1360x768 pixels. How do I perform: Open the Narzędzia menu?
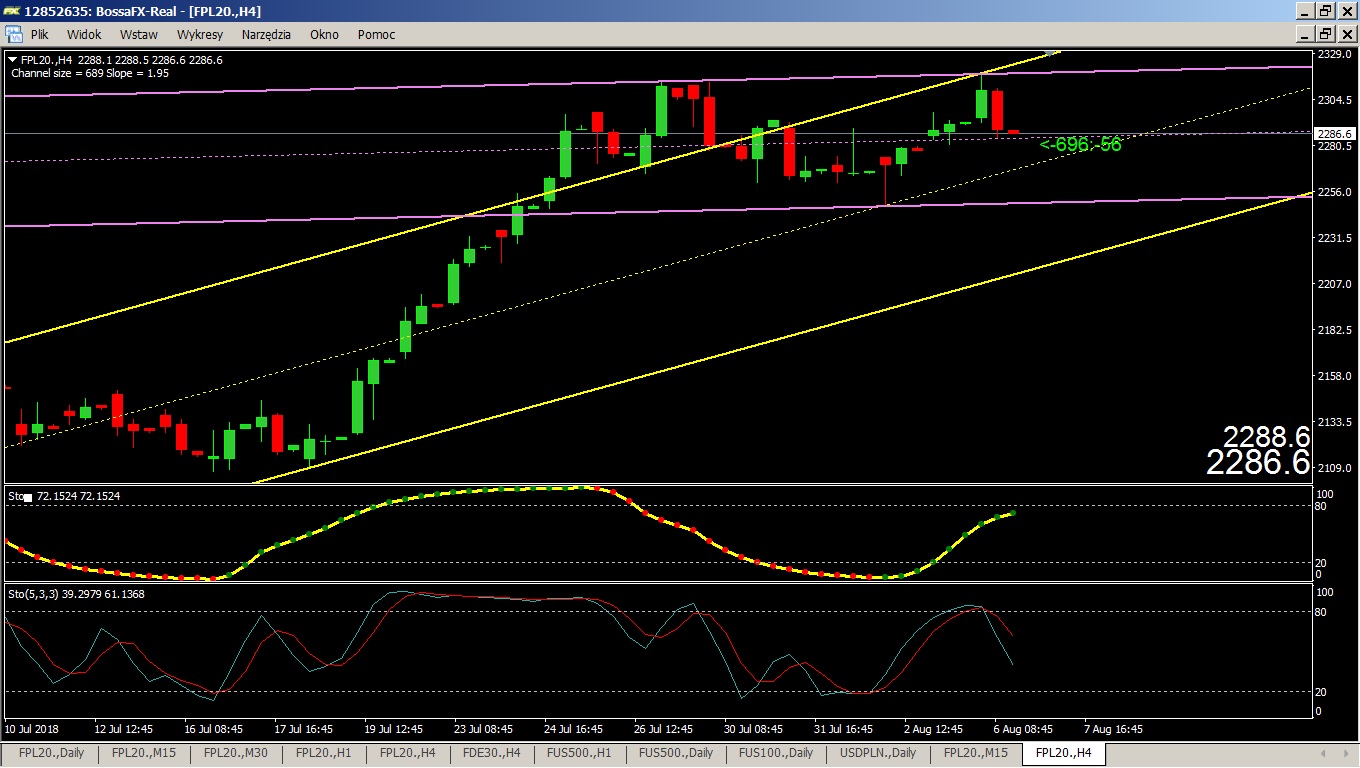tap(266, 34)
